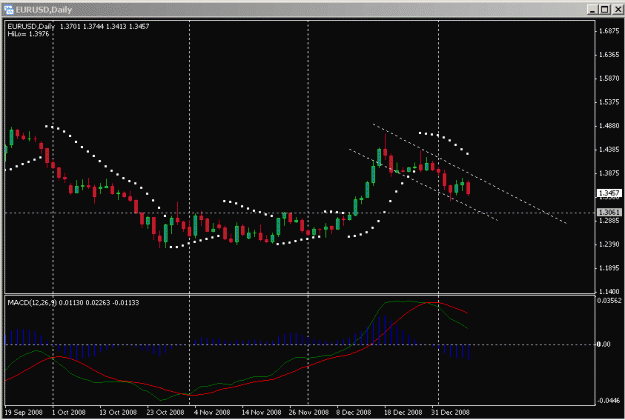This screenshot has width=625, height=420.
Task: Click the 23 Oct 2008 date label
Action: click(165, 412)
